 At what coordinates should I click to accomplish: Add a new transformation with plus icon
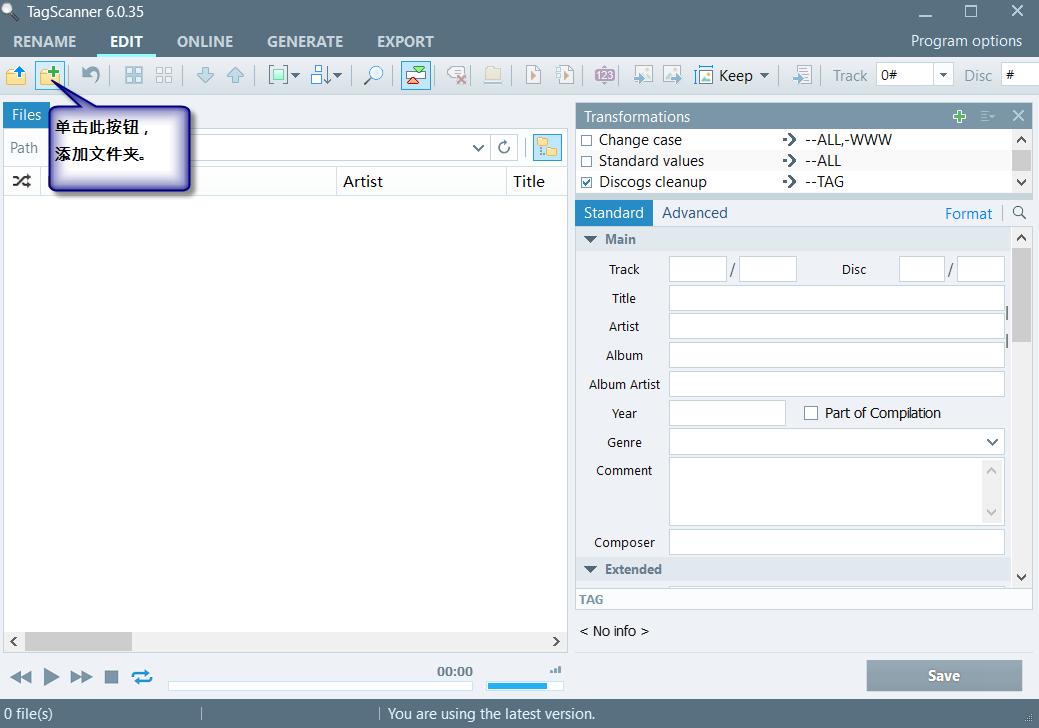[959, 116]
